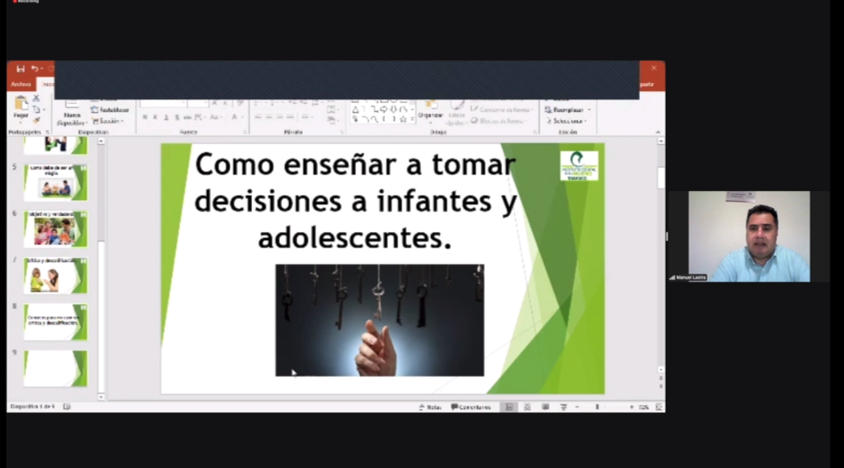Click Restablecer to reset the slide

tap(110, 110)
